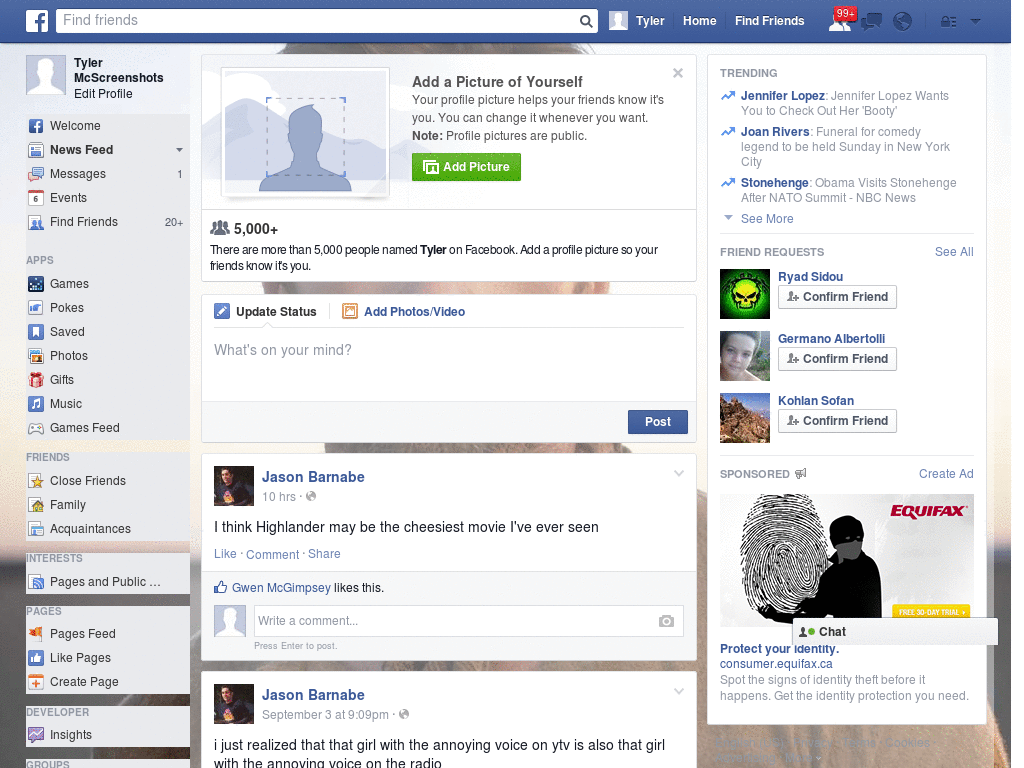Click camera icon in comment box
Screen dimensions: 1024x768
(666, 621)
